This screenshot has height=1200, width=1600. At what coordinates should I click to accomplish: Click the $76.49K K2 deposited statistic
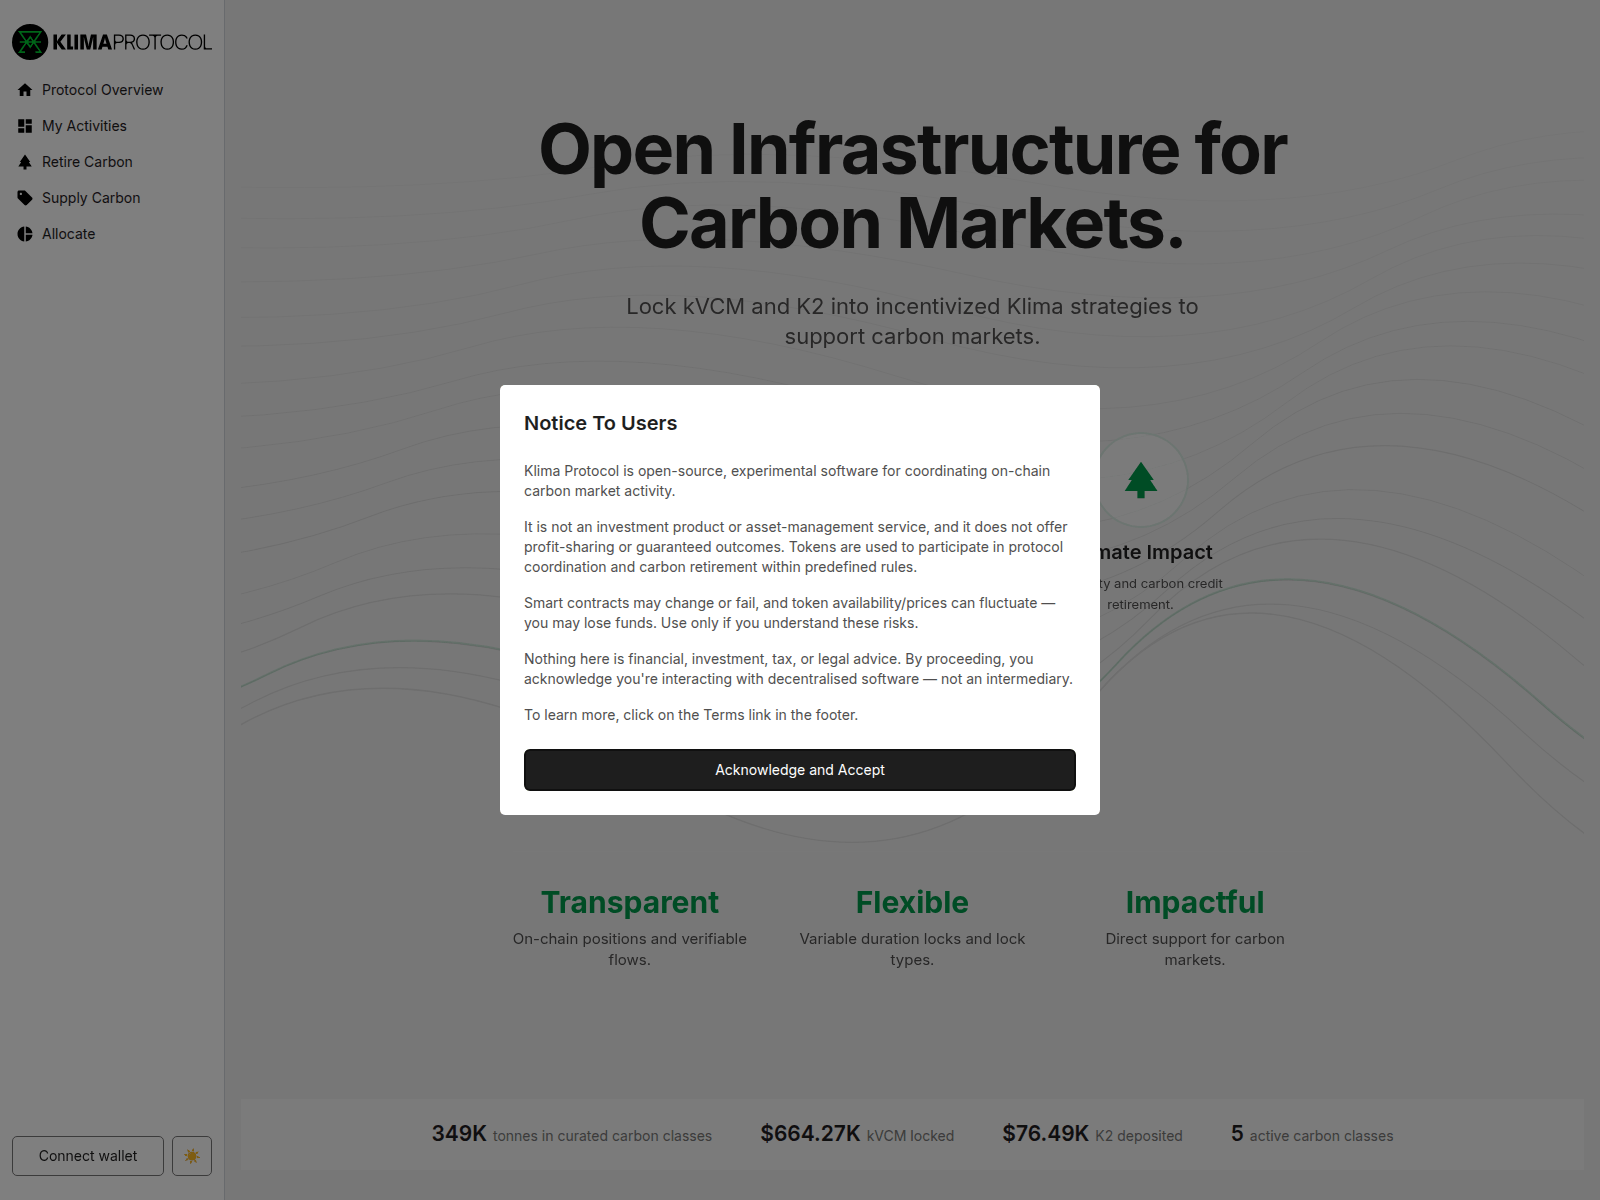coord(1093,1134)
